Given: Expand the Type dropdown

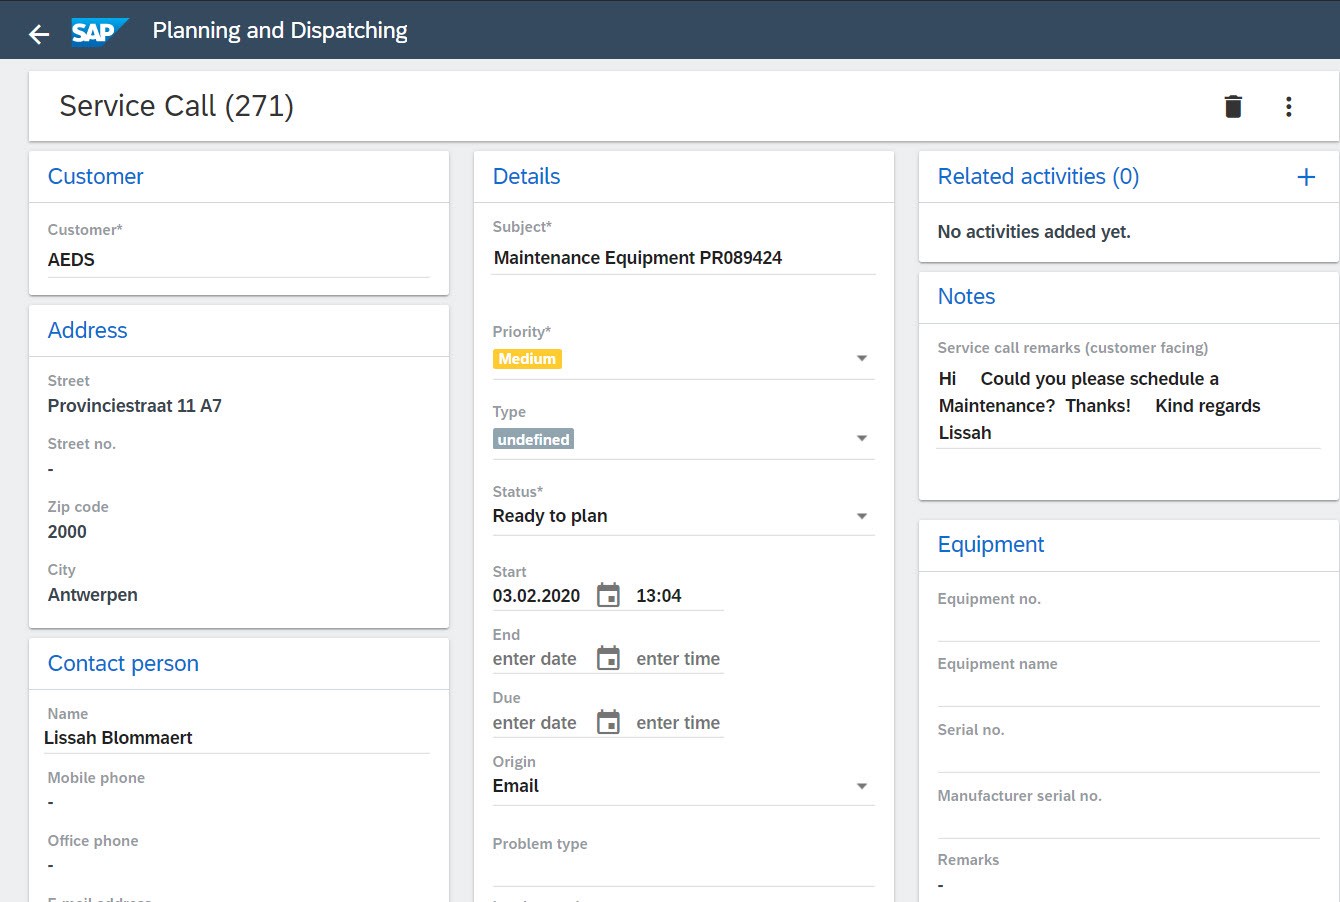Looking at the screenshot, I should pyautogui.click(x=861, y=439).
